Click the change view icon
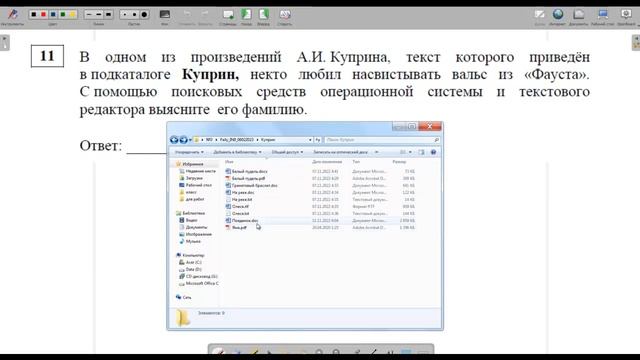Screen dimensions: 640x360 [x=403, y=152]
